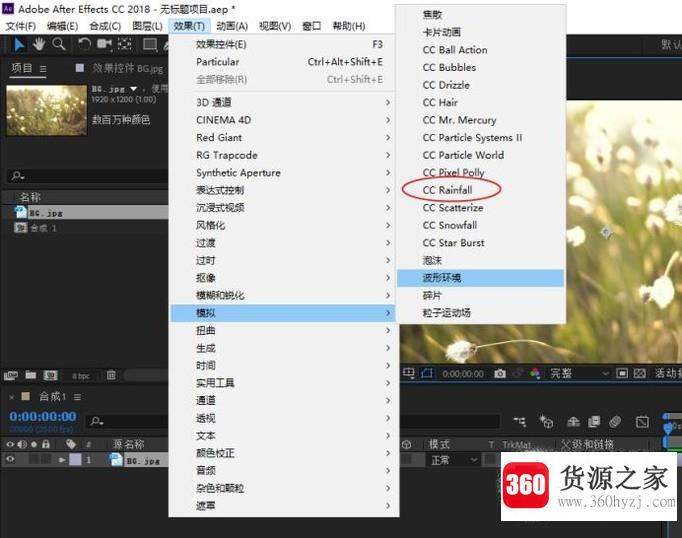The height and width of the screenshot is (538, 682).
Task: Open the Project panel menu icon
Action: (x=43, y=69)
